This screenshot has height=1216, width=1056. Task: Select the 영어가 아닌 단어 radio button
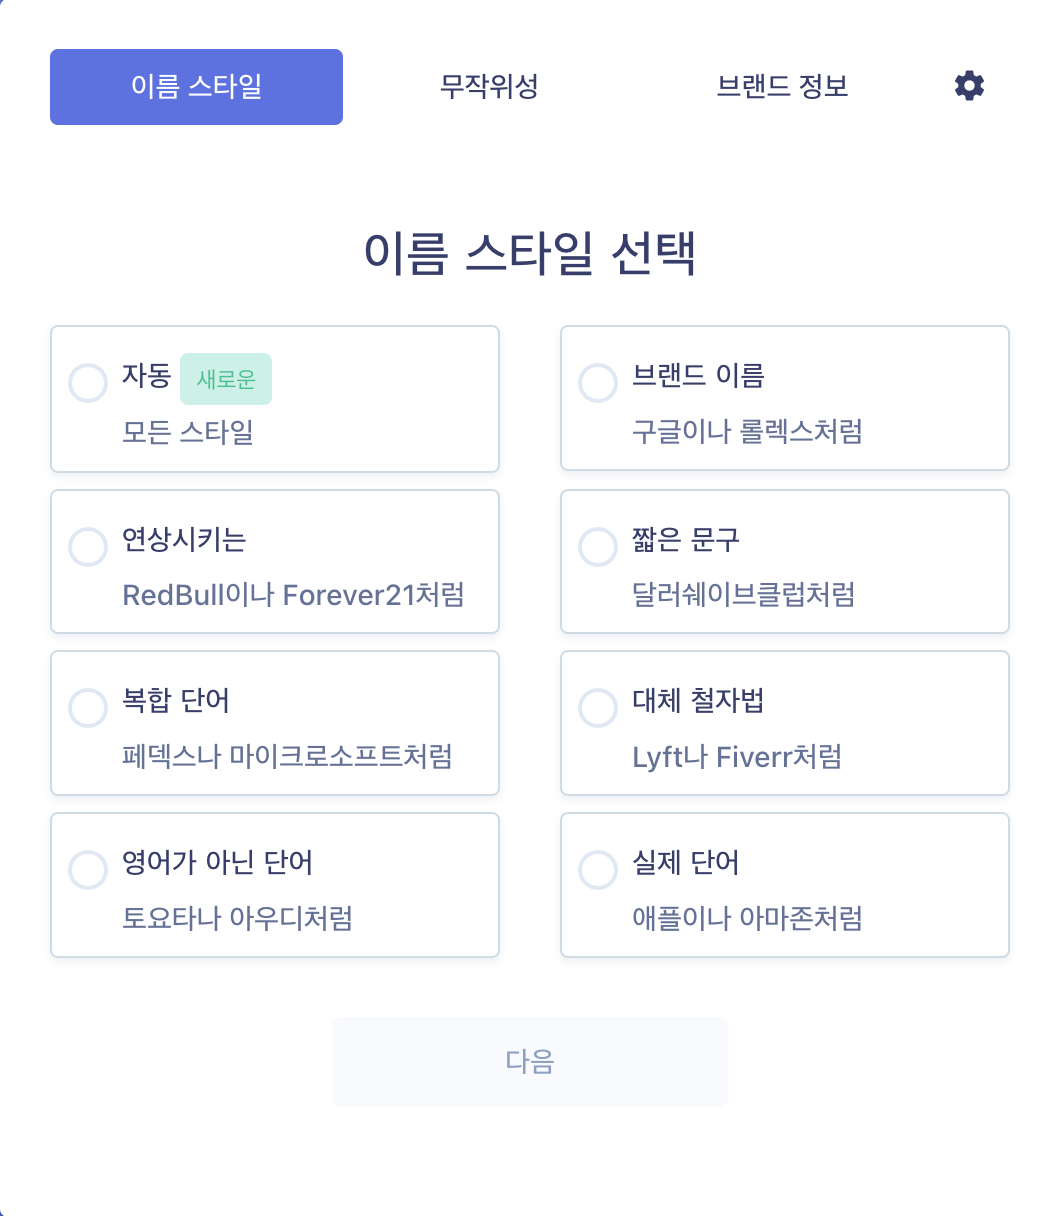[x=88, y=870]
